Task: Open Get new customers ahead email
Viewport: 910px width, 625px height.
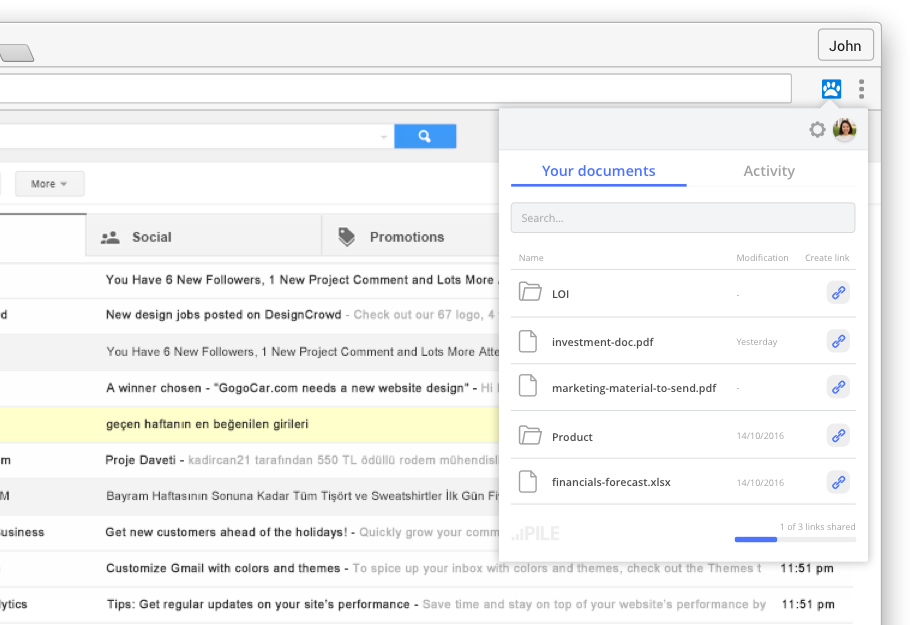Action: (x=250, y=532)
